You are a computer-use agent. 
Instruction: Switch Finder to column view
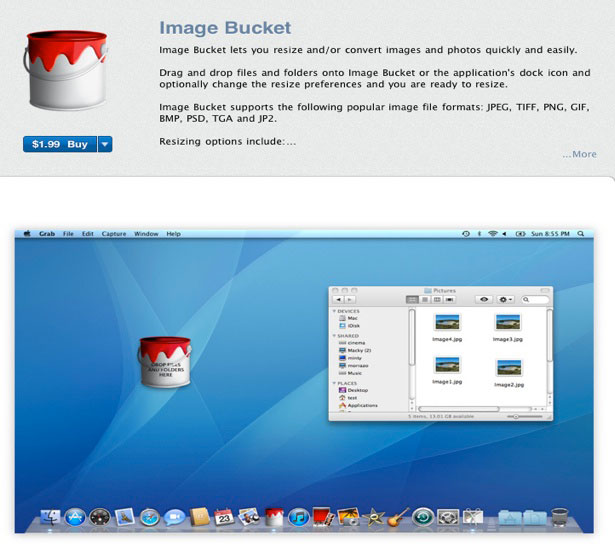point(437,300)
